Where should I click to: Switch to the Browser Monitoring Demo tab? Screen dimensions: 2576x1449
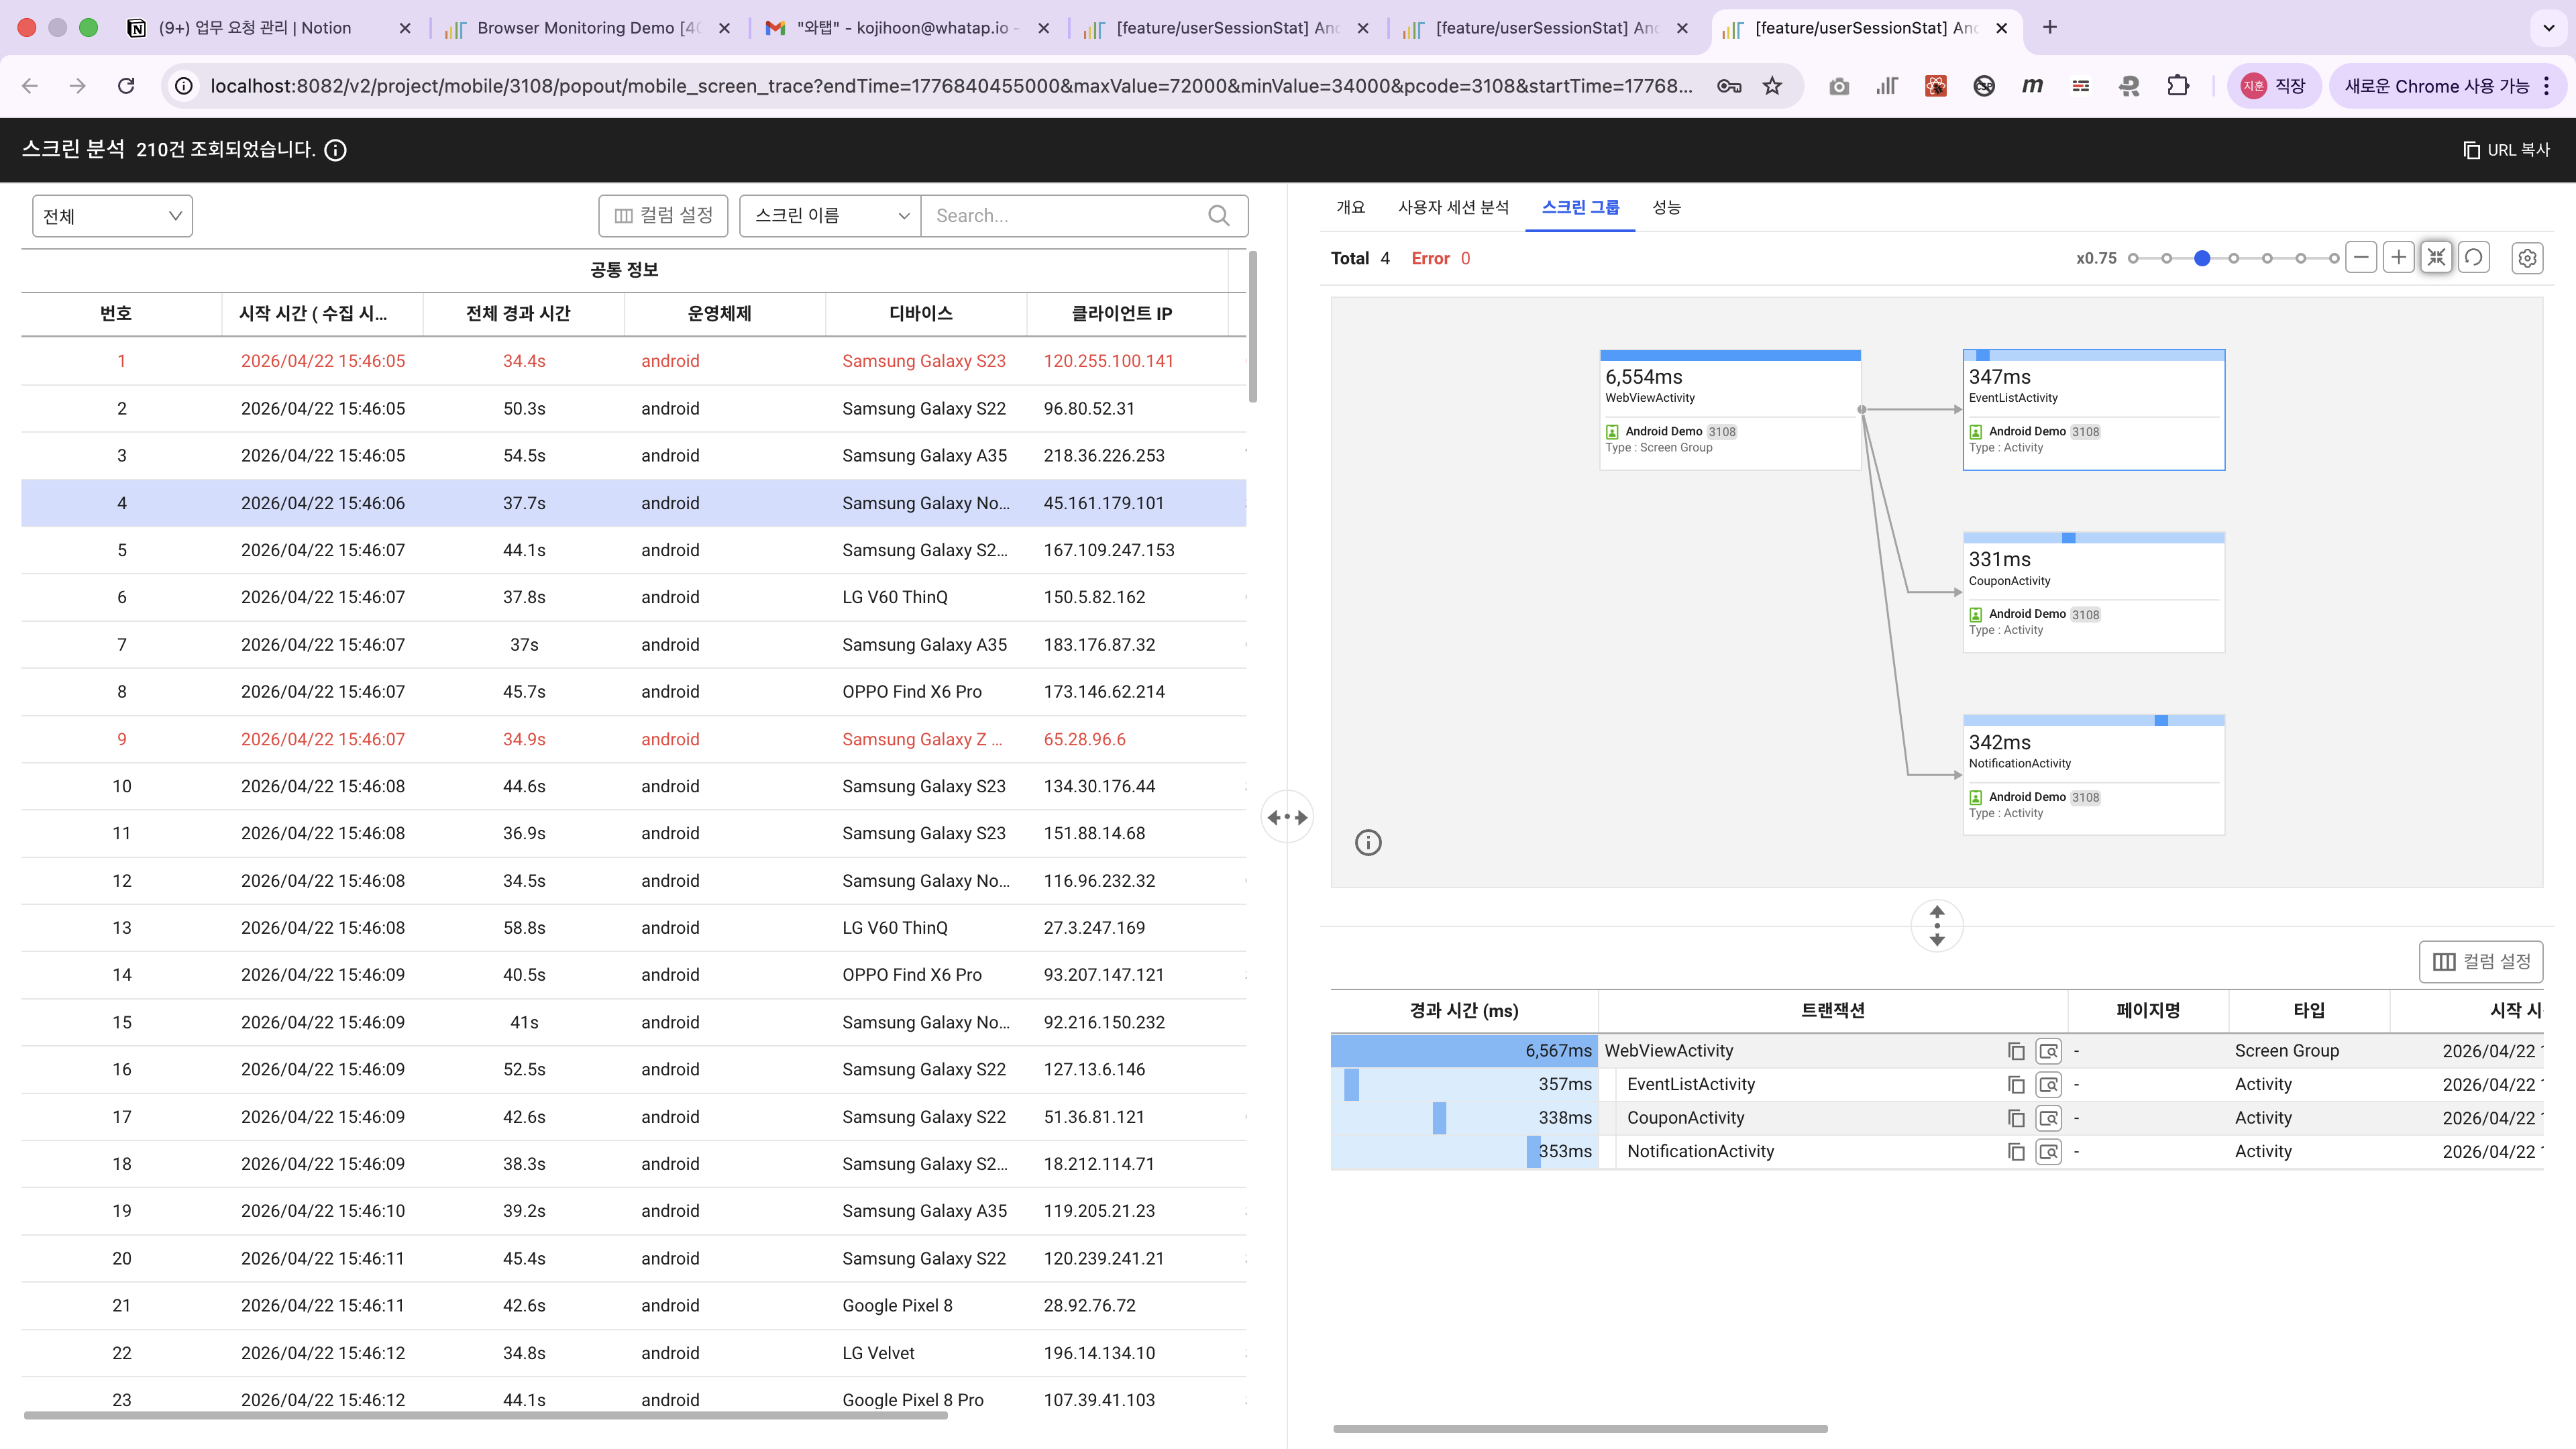[x=588, y=28]
